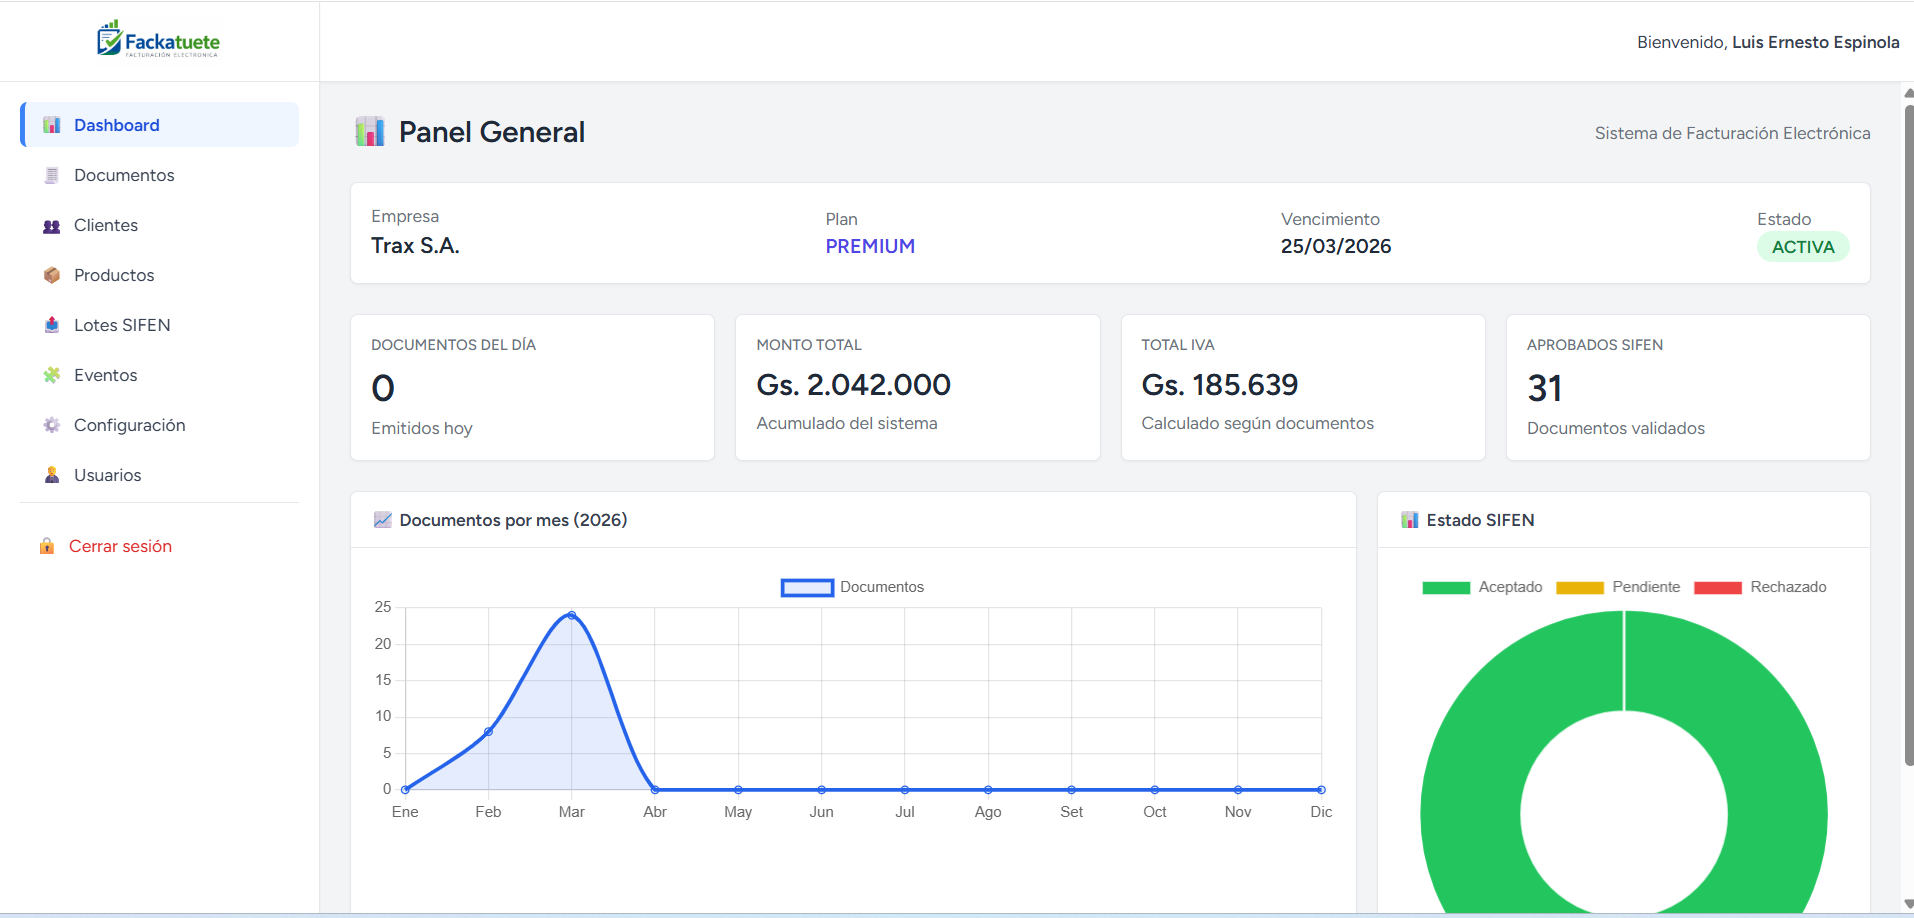Click the page vertical scrollbar
Screen dimensions: 1914x918
[x=1908, y=430]
